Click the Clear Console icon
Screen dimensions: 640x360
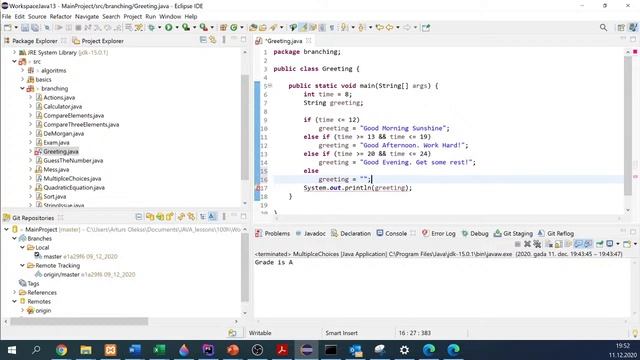[x=549, y=244]
